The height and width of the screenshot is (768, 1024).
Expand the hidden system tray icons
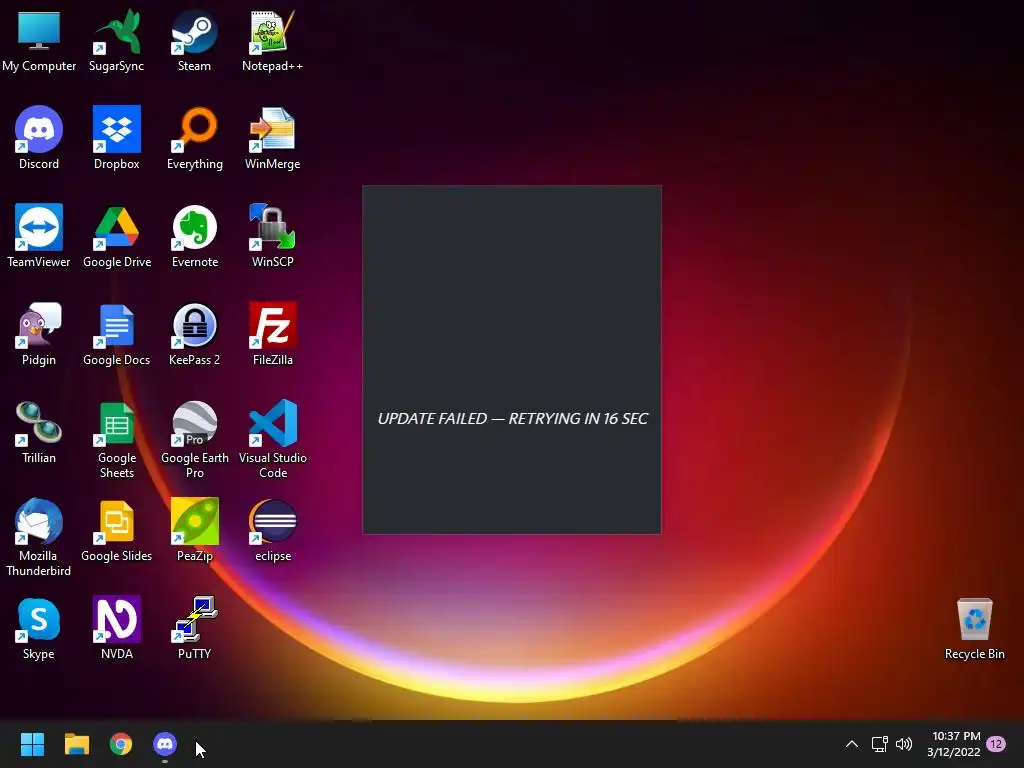click(852, 744)
